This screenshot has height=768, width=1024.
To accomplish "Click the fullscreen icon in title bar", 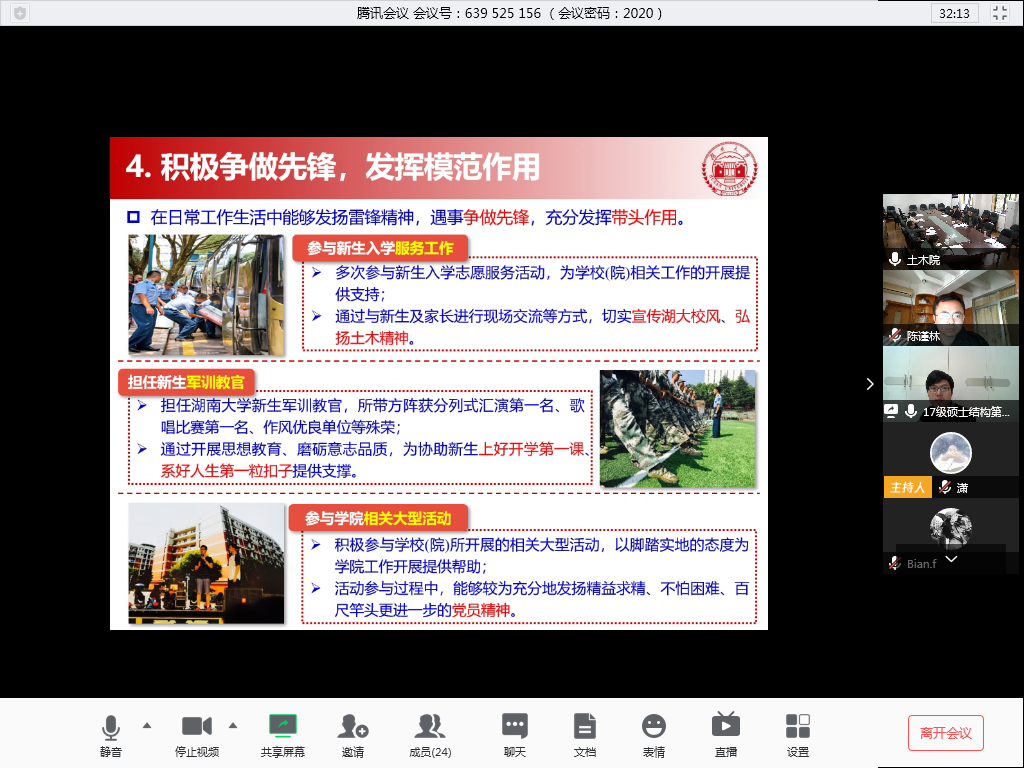I will click(999, 13).
